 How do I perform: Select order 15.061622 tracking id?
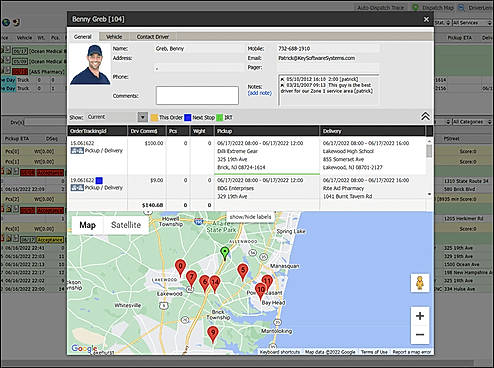[x=82, y=143]
